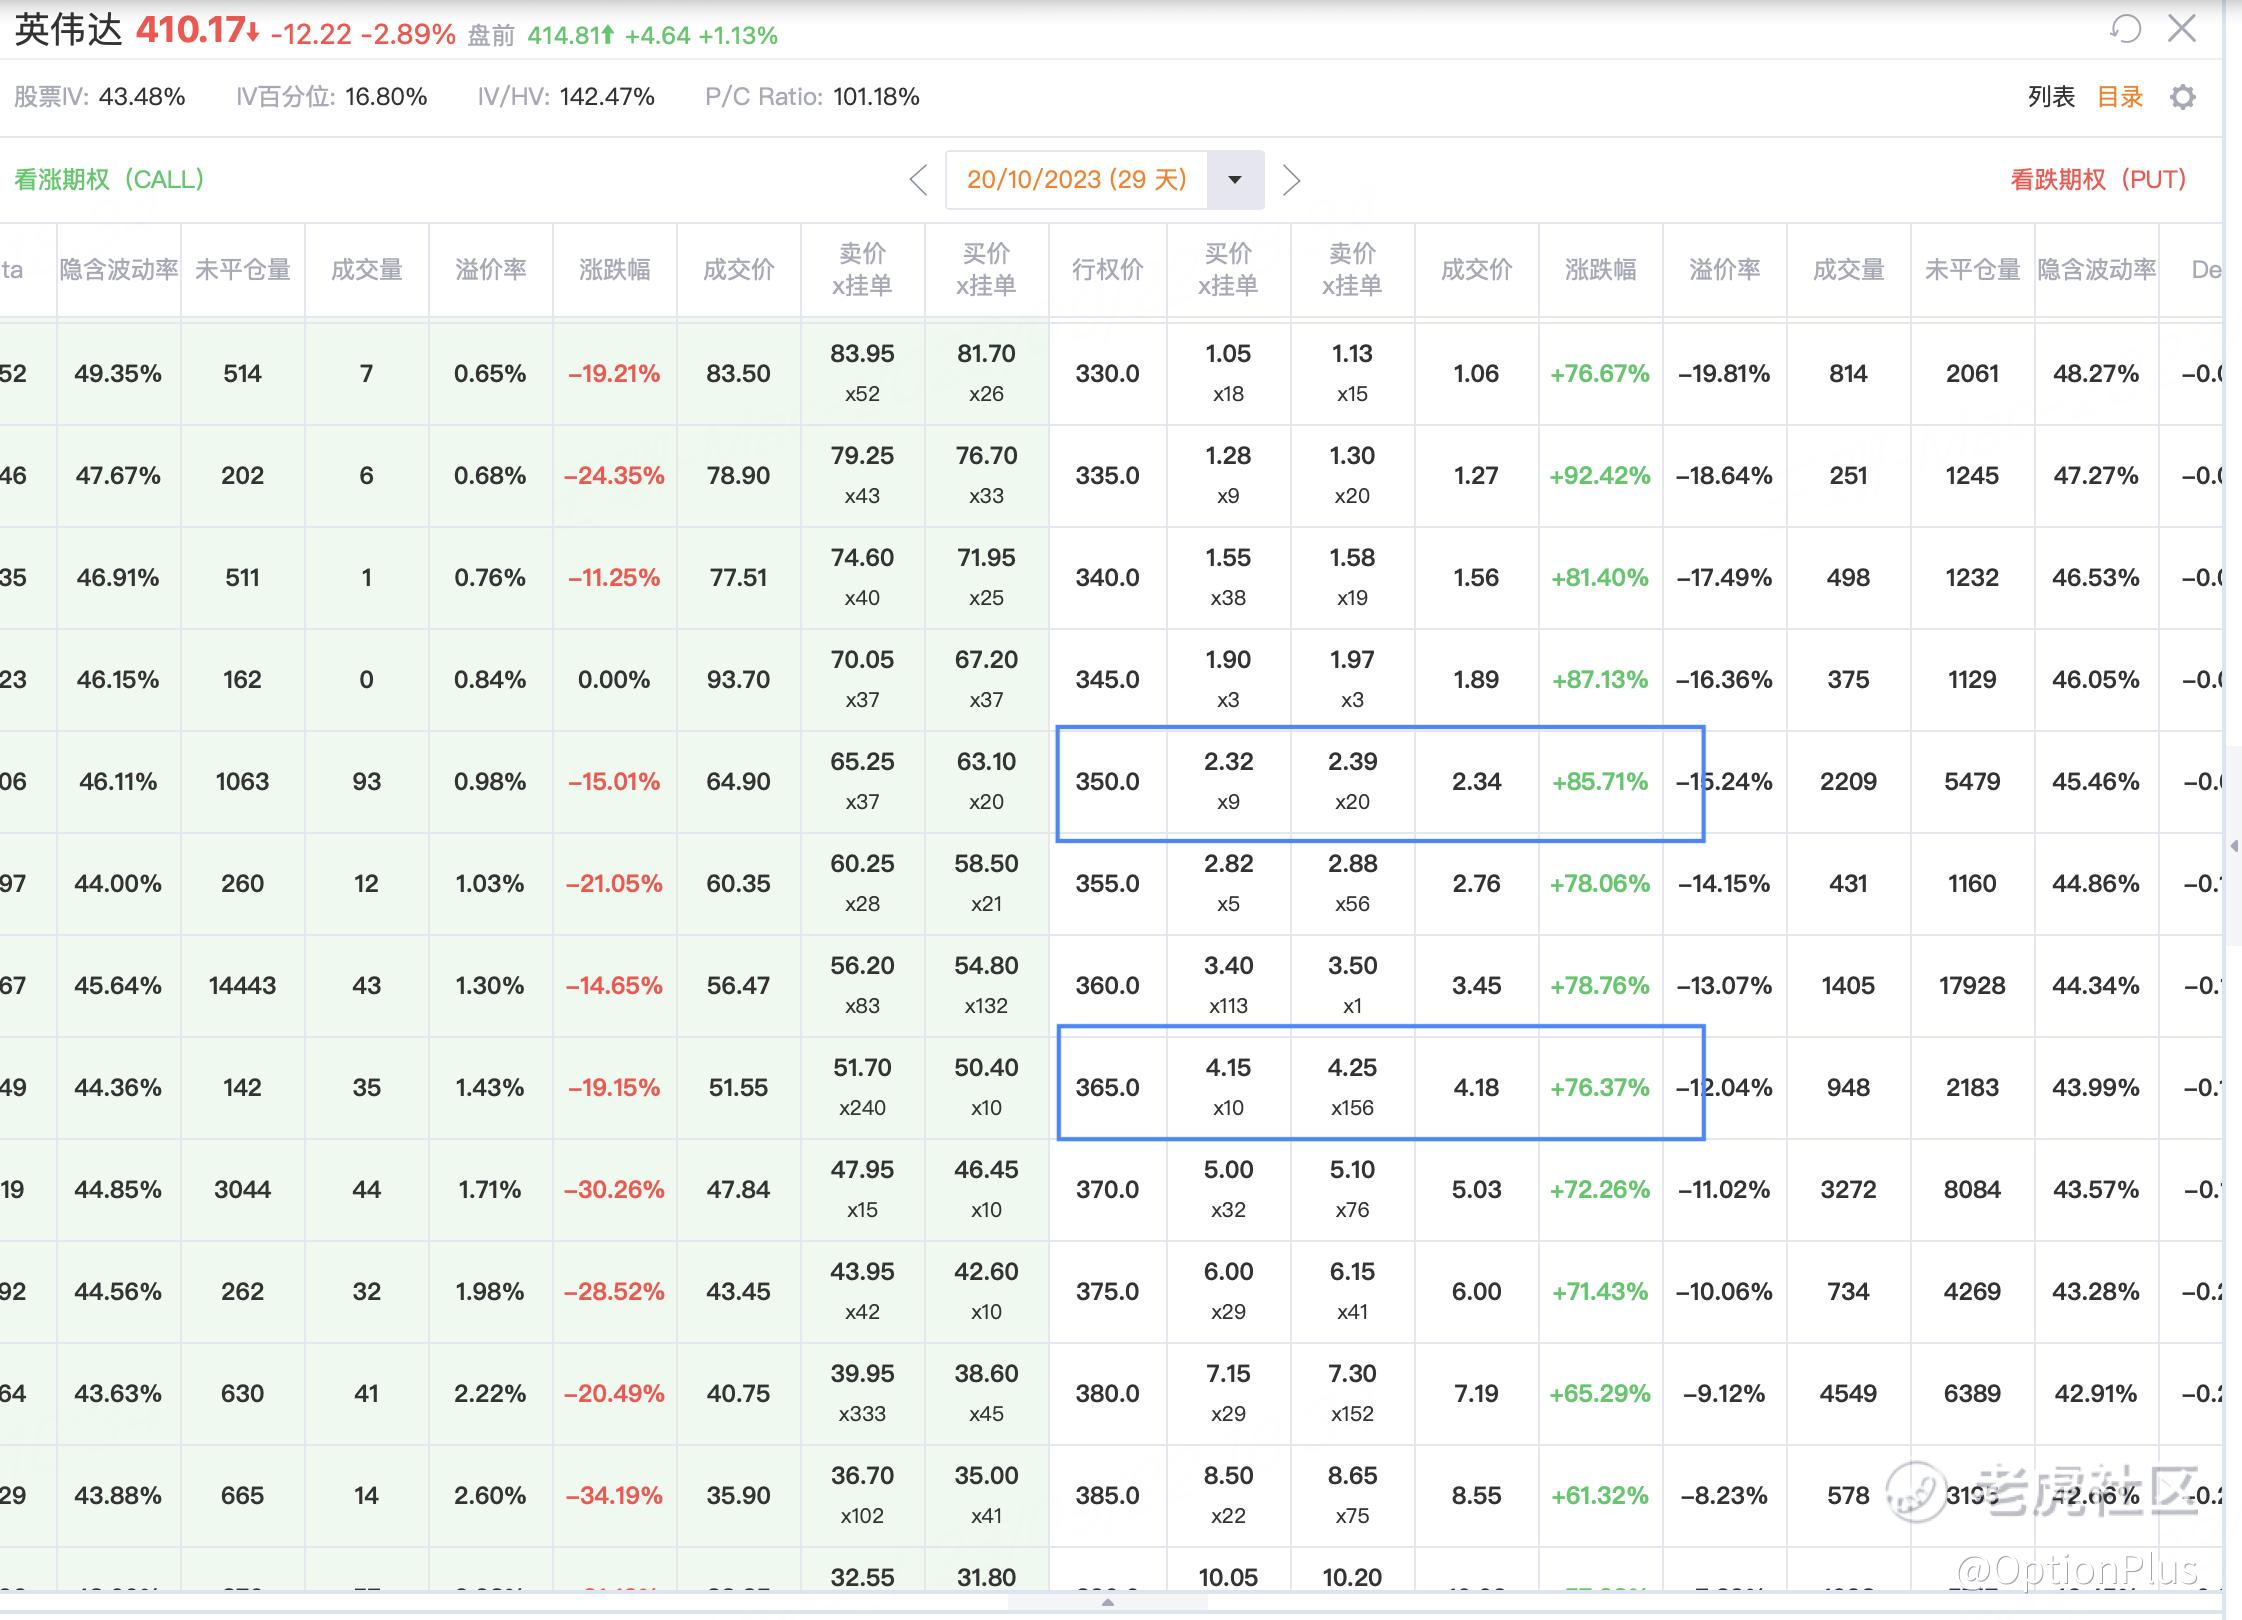Viewport: 2242px width, 1620px height.
Task: Click the small collapse arrow on right edge
Action: pyautogui.click(x=2234, y=846)
